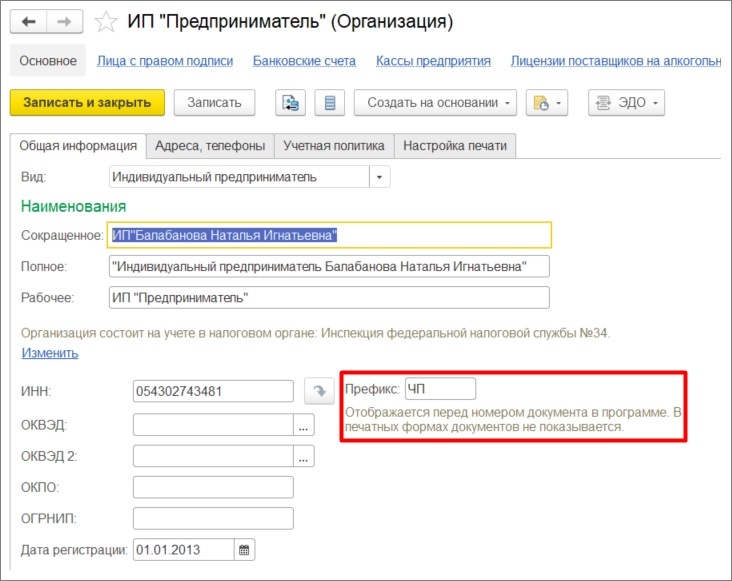Click the Дата регистрации date field
Screen dimensions: 732x581
183,550
